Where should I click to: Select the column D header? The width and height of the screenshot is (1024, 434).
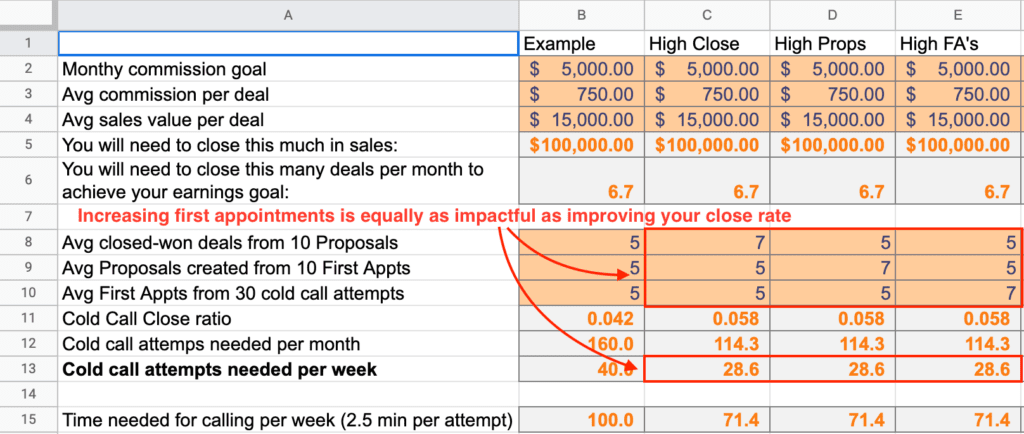(x=832, y=14)
